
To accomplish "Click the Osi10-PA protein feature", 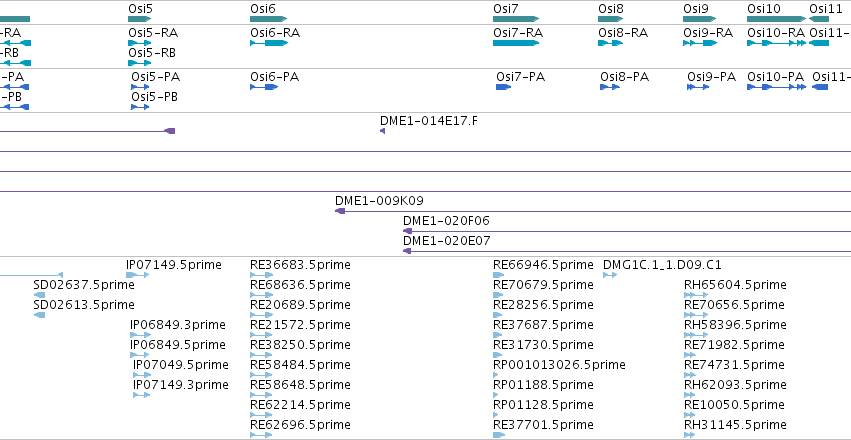I will coord(777,87).
